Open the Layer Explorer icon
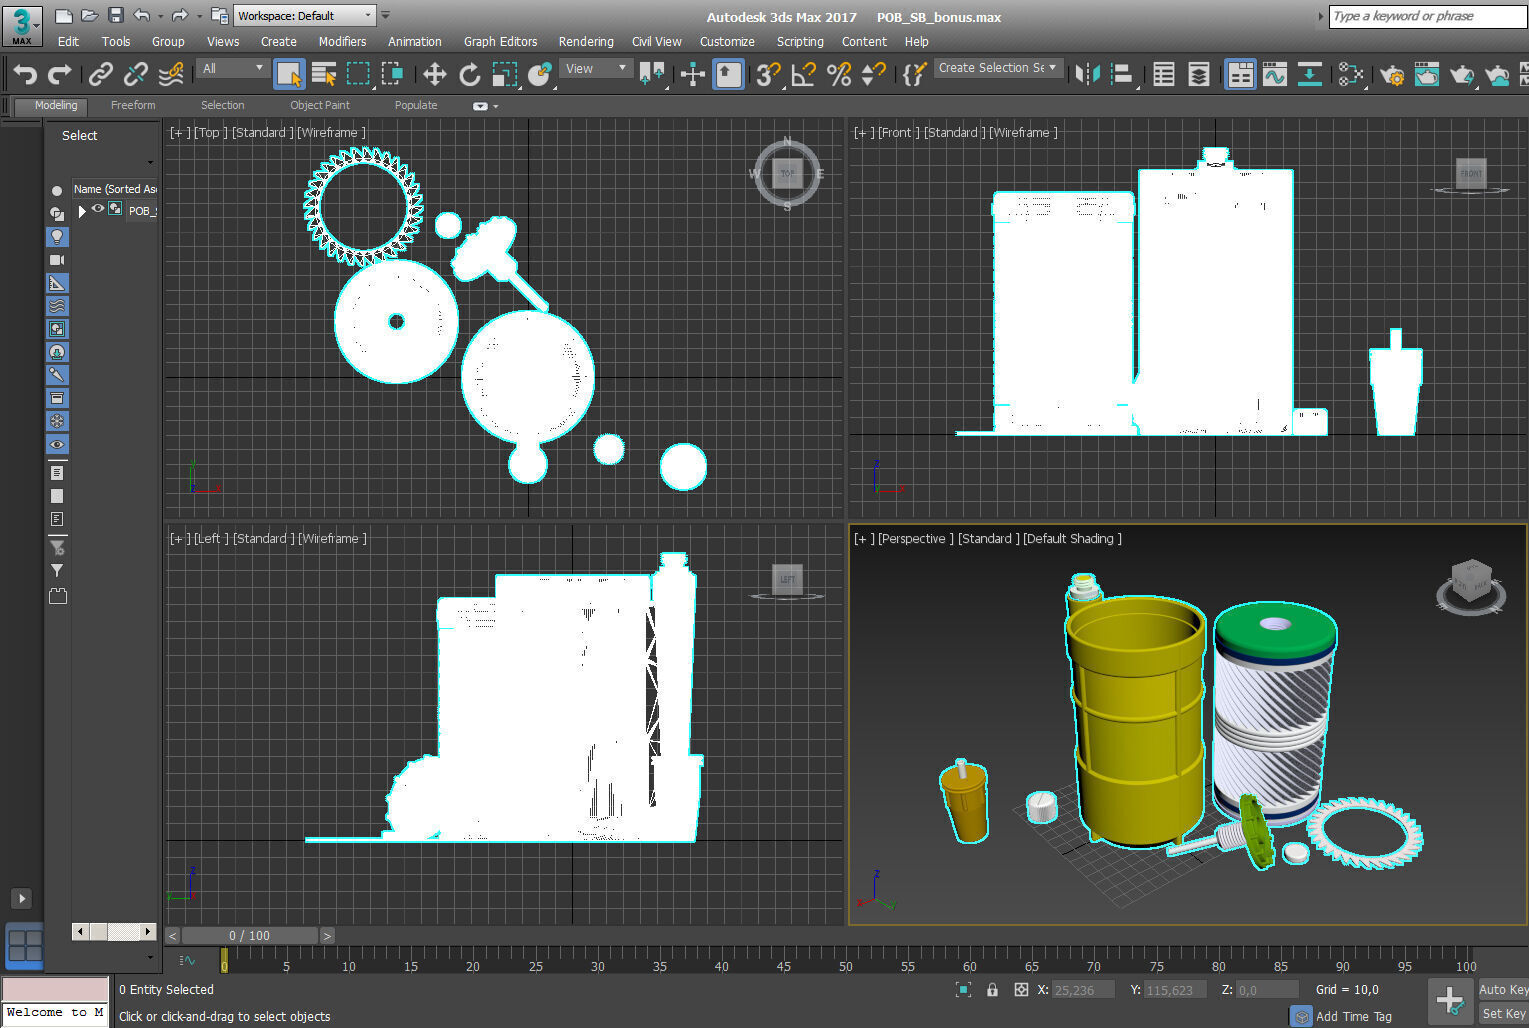This screenshot has width=1529, height=1028. click(x=1198, y=74)
